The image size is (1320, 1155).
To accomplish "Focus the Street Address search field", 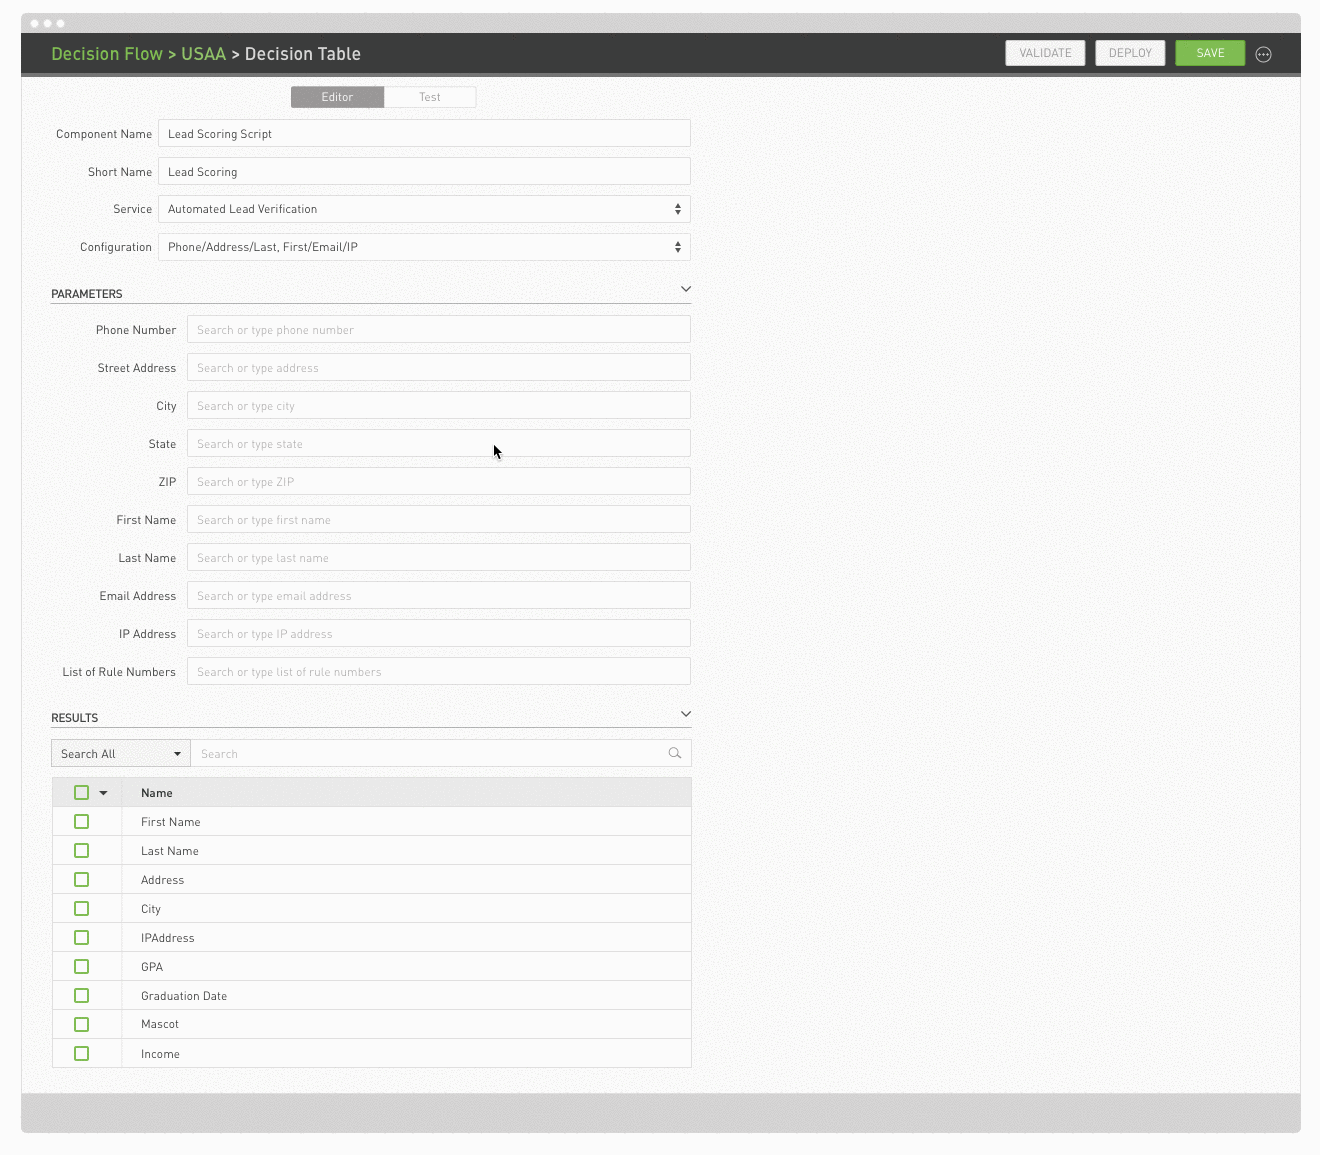I will click(438, 367).
